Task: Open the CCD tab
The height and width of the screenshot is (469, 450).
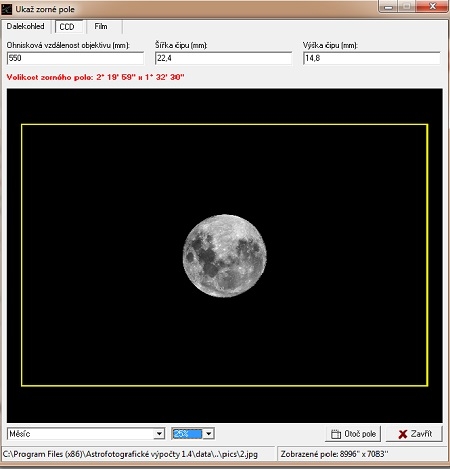Action: [x=67, y=27]
